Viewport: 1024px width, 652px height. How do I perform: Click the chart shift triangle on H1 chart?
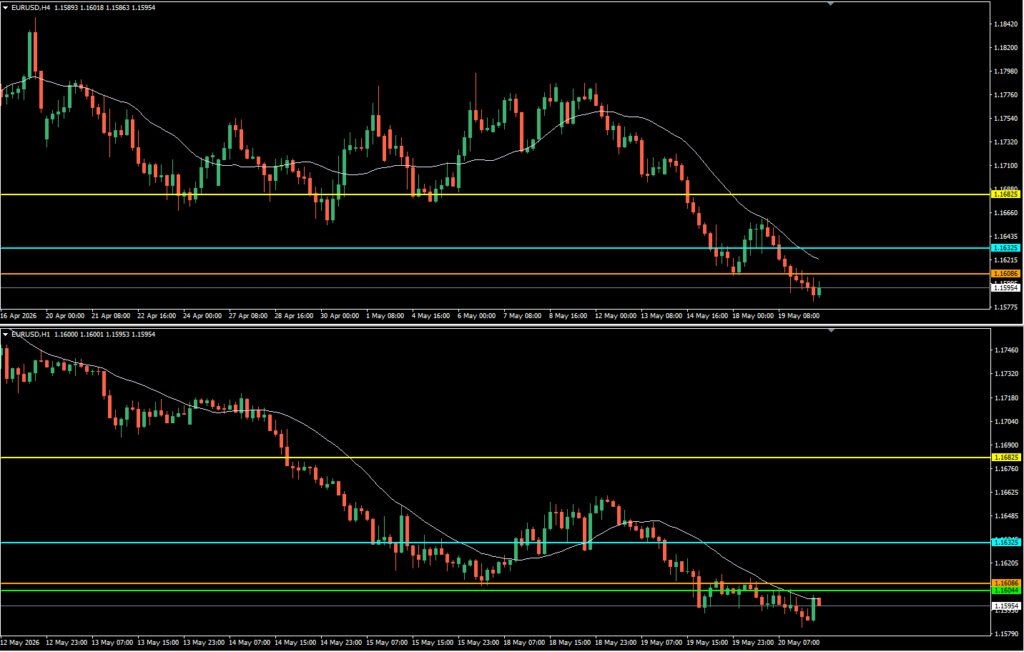click(x=831, y=331)
